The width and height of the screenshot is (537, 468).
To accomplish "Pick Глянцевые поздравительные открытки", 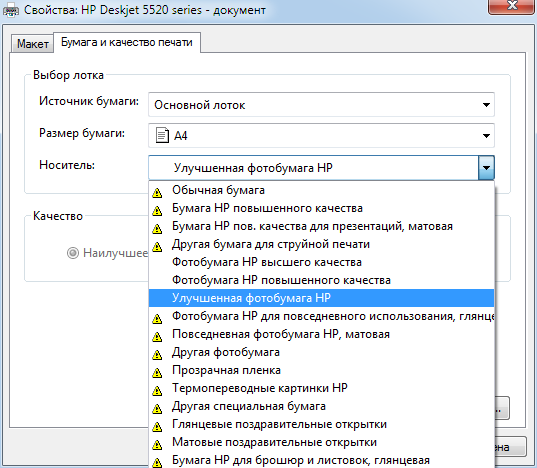I will click(x=321, y=424).
